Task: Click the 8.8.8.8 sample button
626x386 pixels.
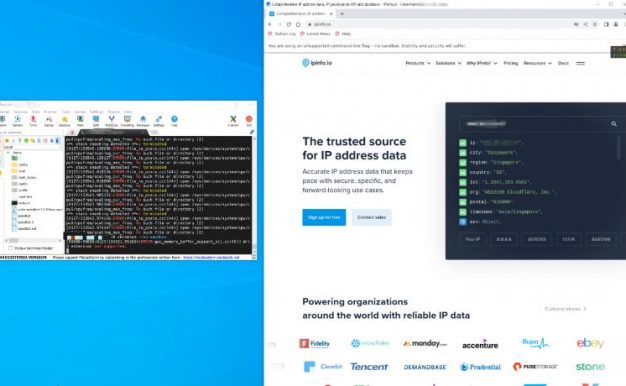Action: click(503, 239)
